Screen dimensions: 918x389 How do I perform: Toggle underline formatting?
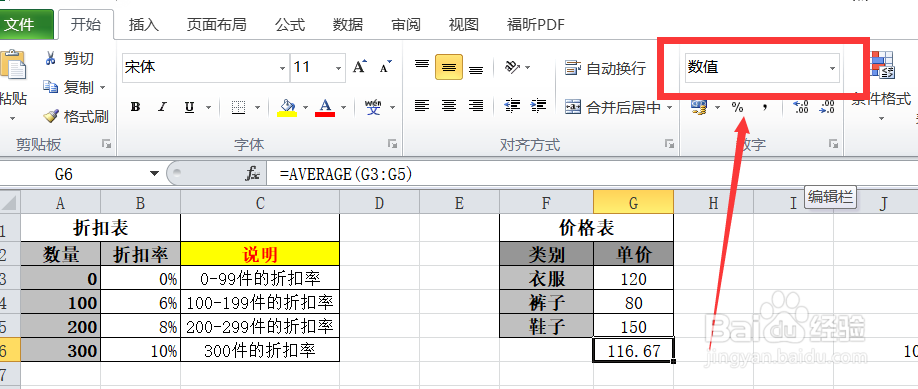[189, 107]
